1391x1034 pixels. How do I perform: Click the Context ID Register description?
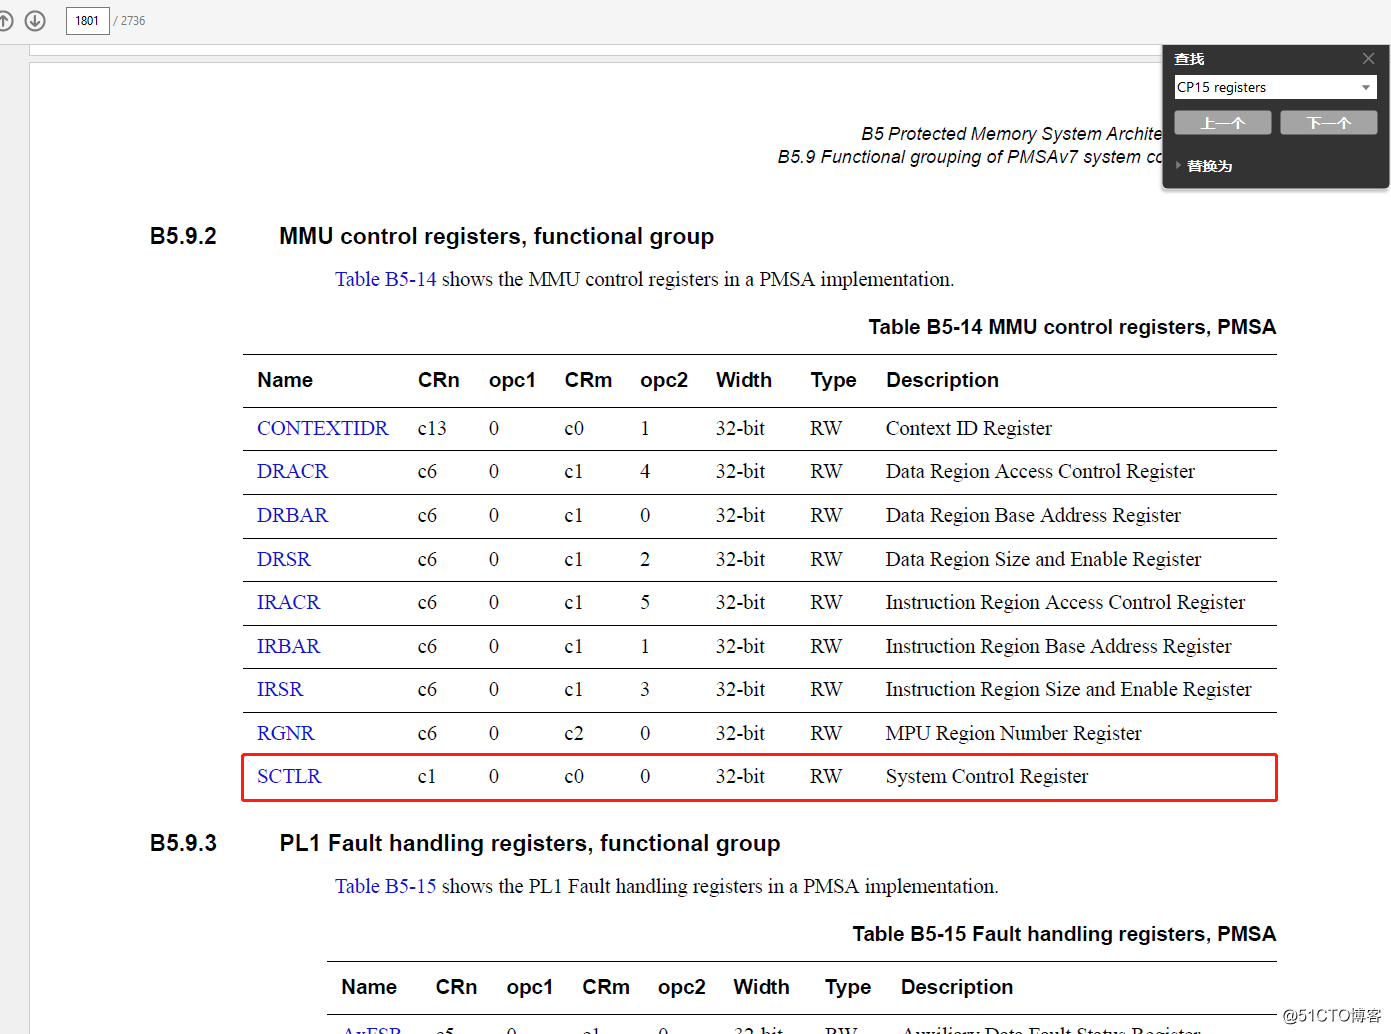pyautogui.click(x=968, y=428)
